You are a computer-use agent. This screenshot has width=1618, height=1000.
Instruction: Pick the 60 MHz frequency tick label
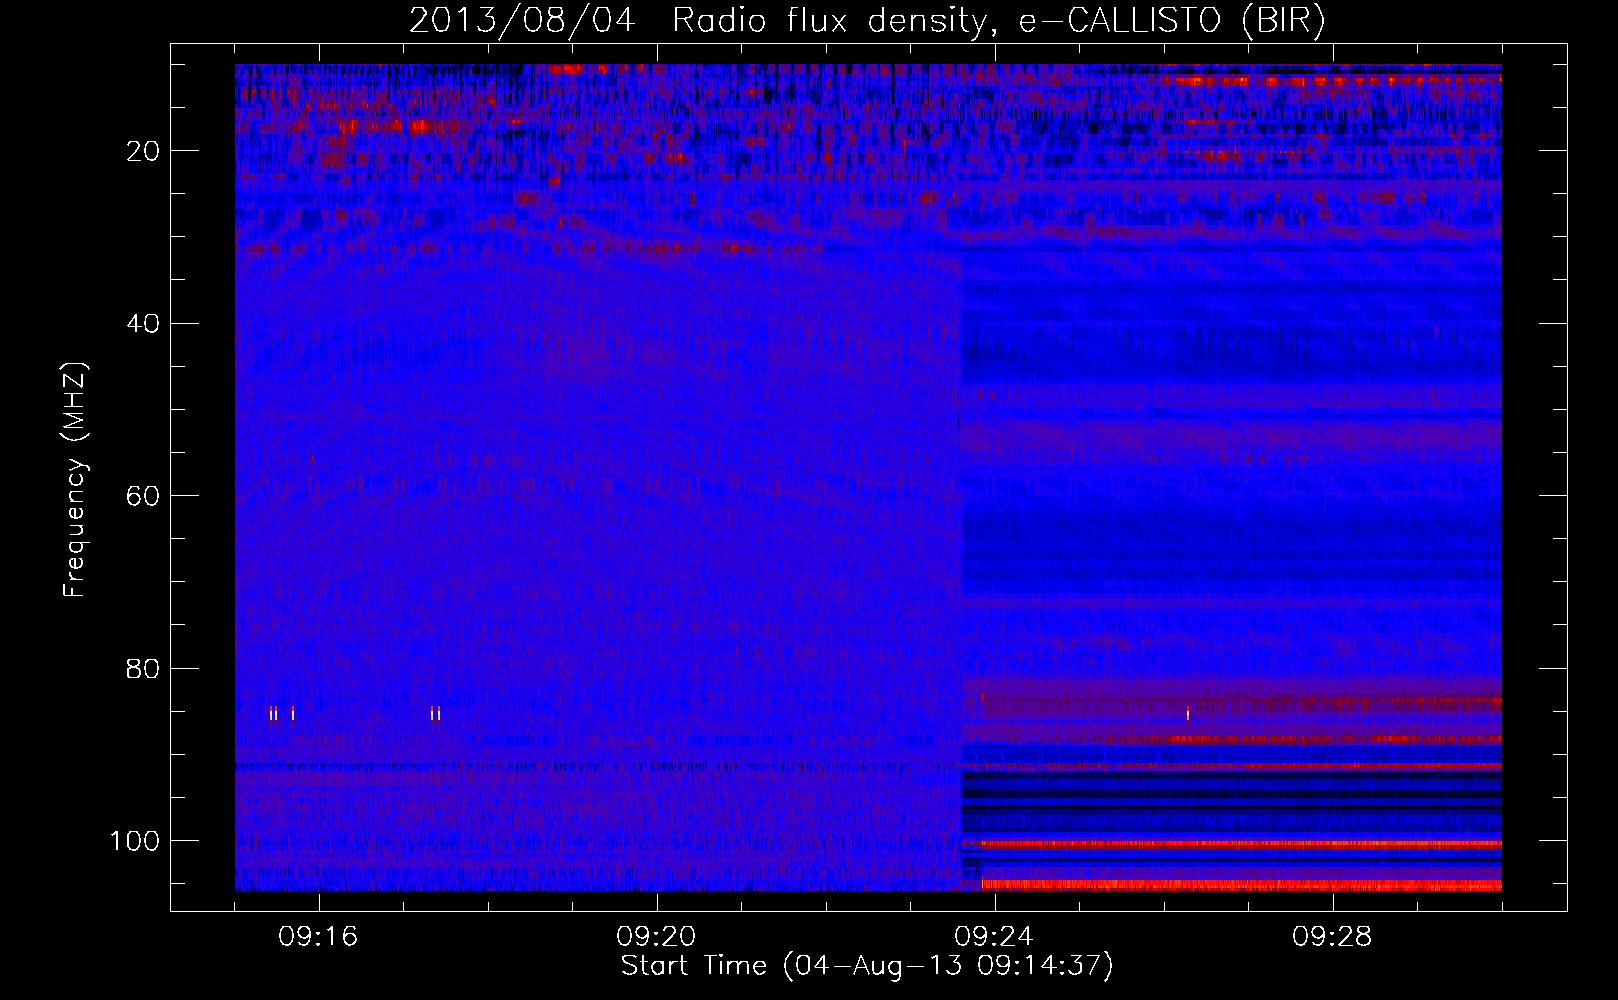tap(143, 496)
